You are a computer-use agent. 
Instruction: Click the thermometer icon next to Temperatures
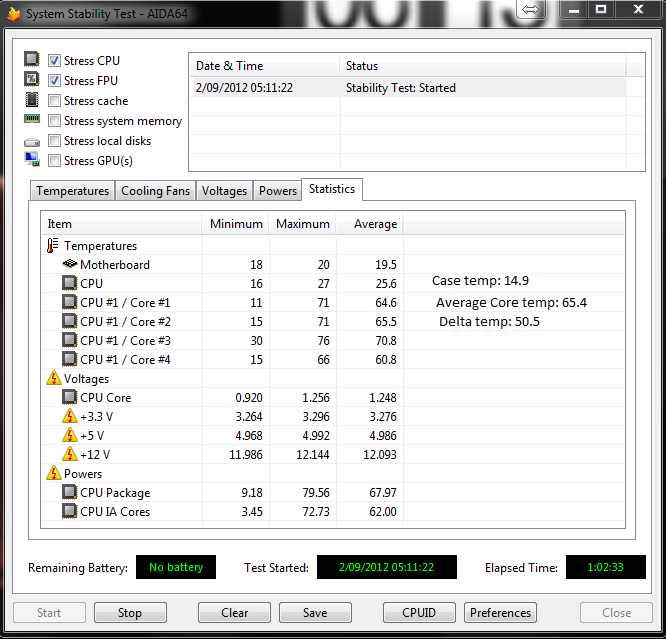click(53, 246)
